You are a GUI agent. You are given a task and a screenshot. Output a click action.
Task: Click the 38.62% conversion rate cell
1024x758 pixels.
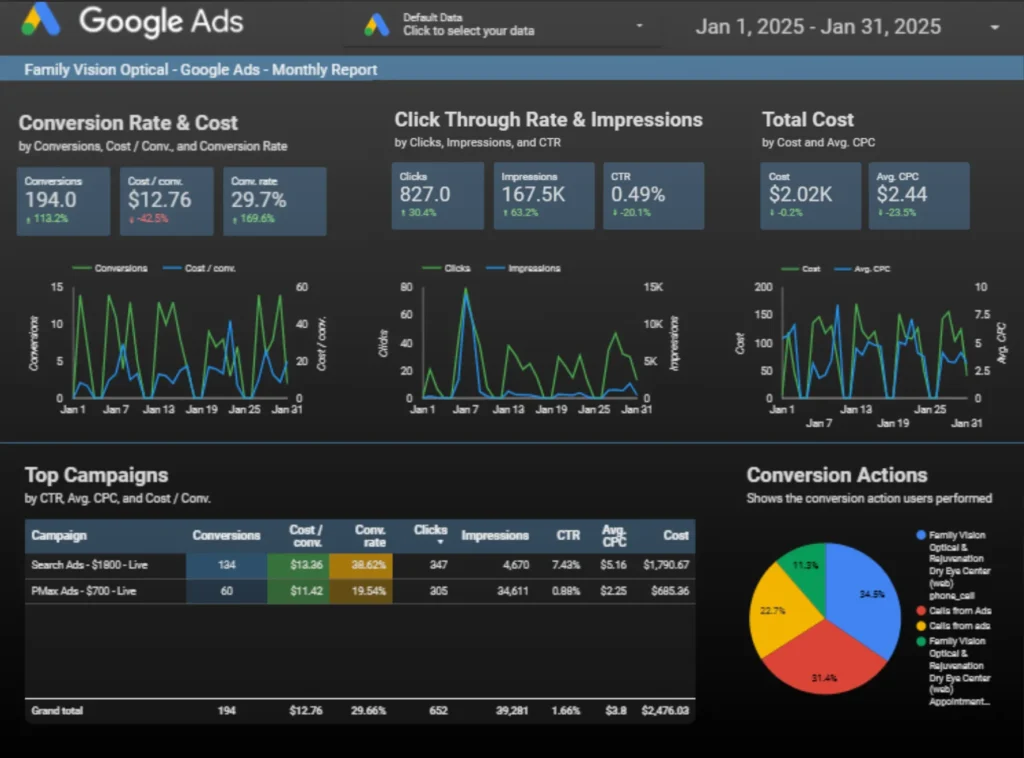pos(361,565)
